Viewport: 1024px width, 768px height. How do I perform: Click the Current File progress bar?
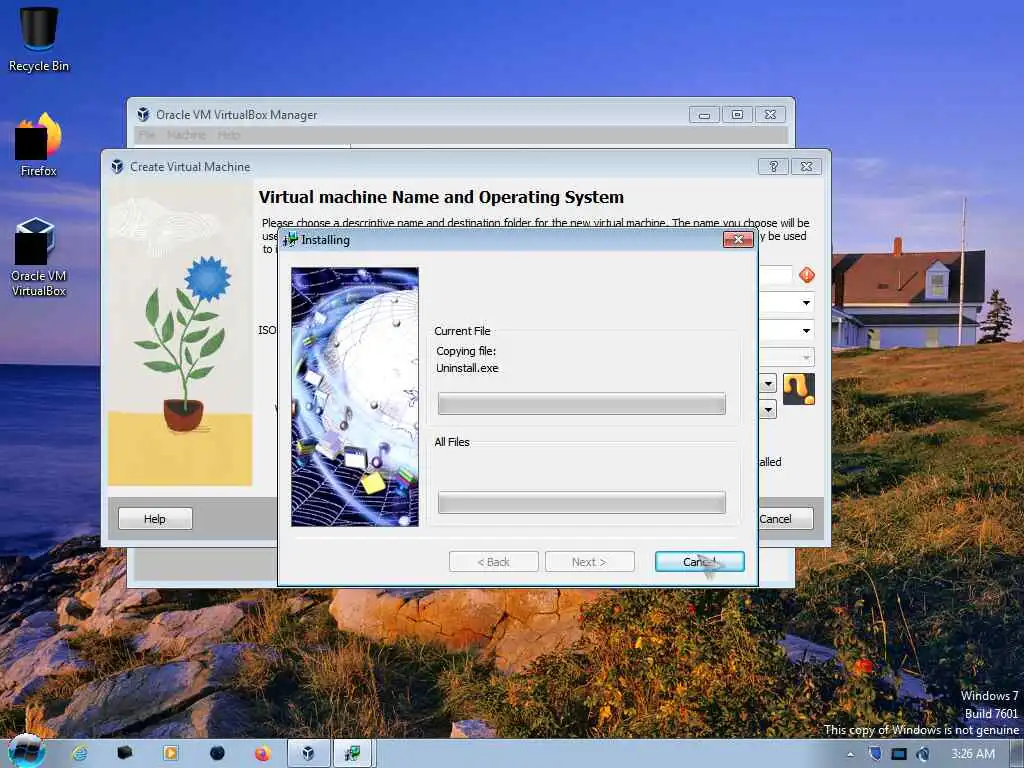581,404
